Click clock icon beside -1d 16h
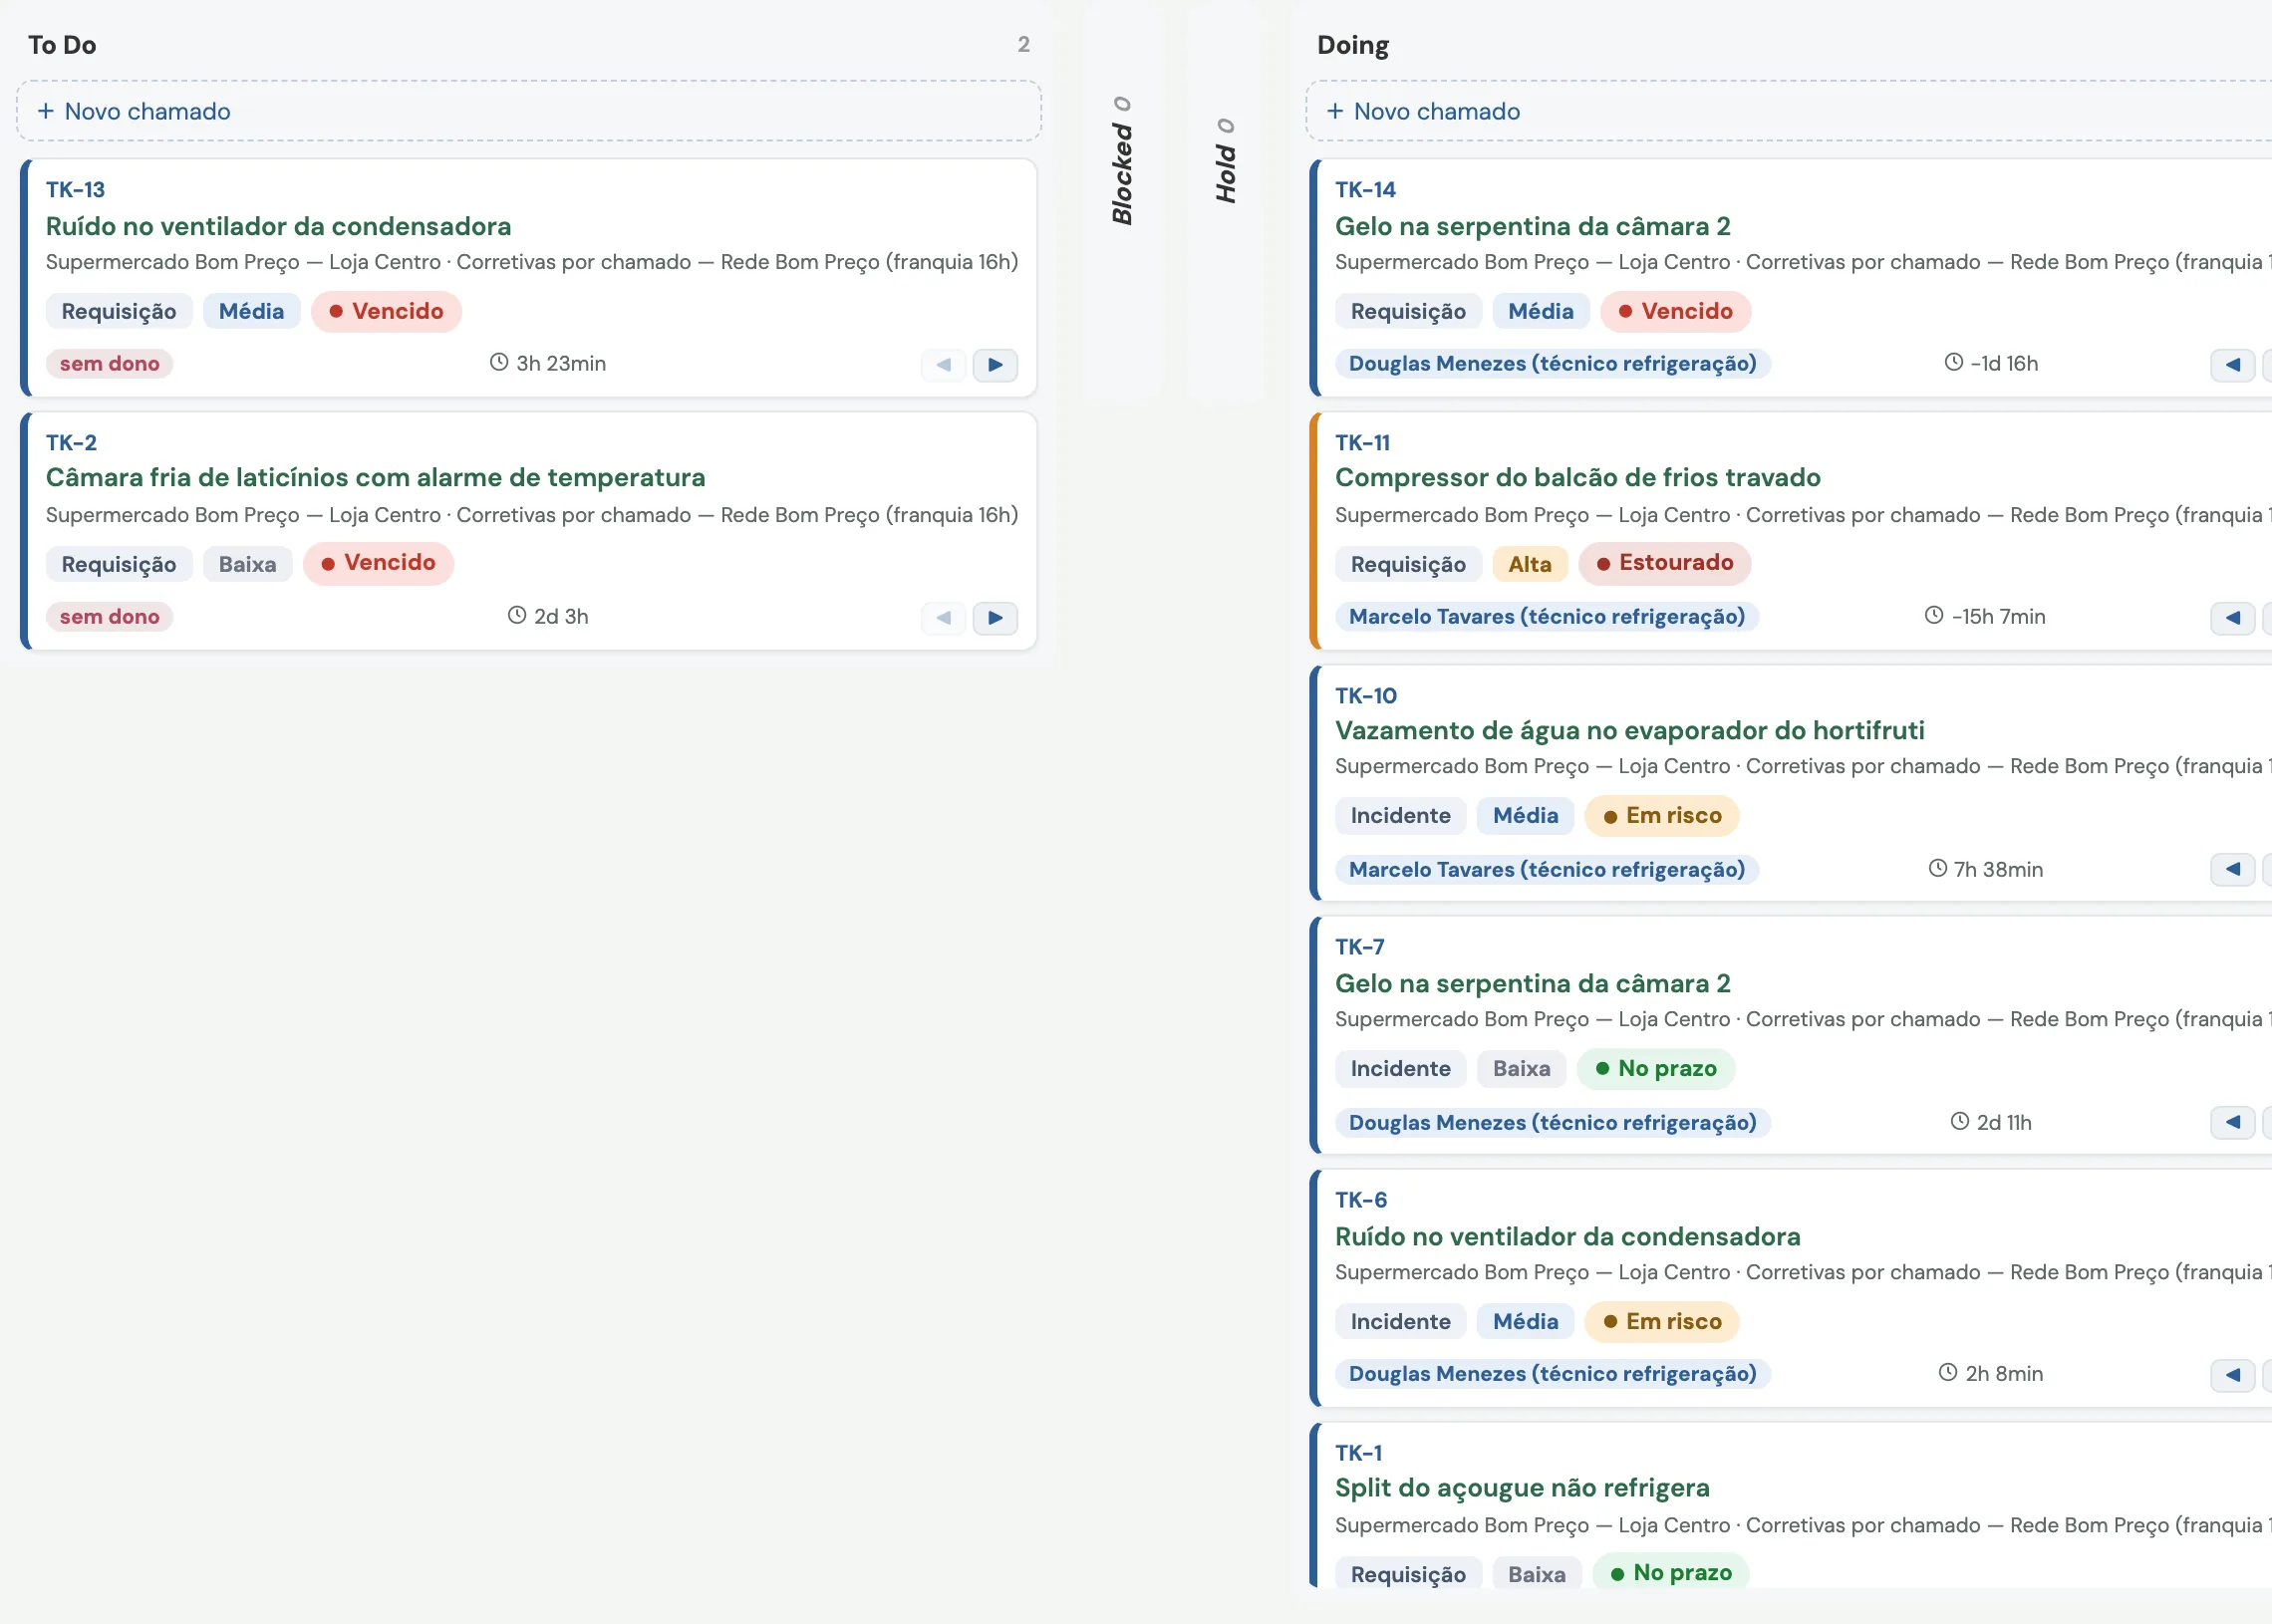The height and width of the screenshot is (1624, 2272). (1953, 362)
